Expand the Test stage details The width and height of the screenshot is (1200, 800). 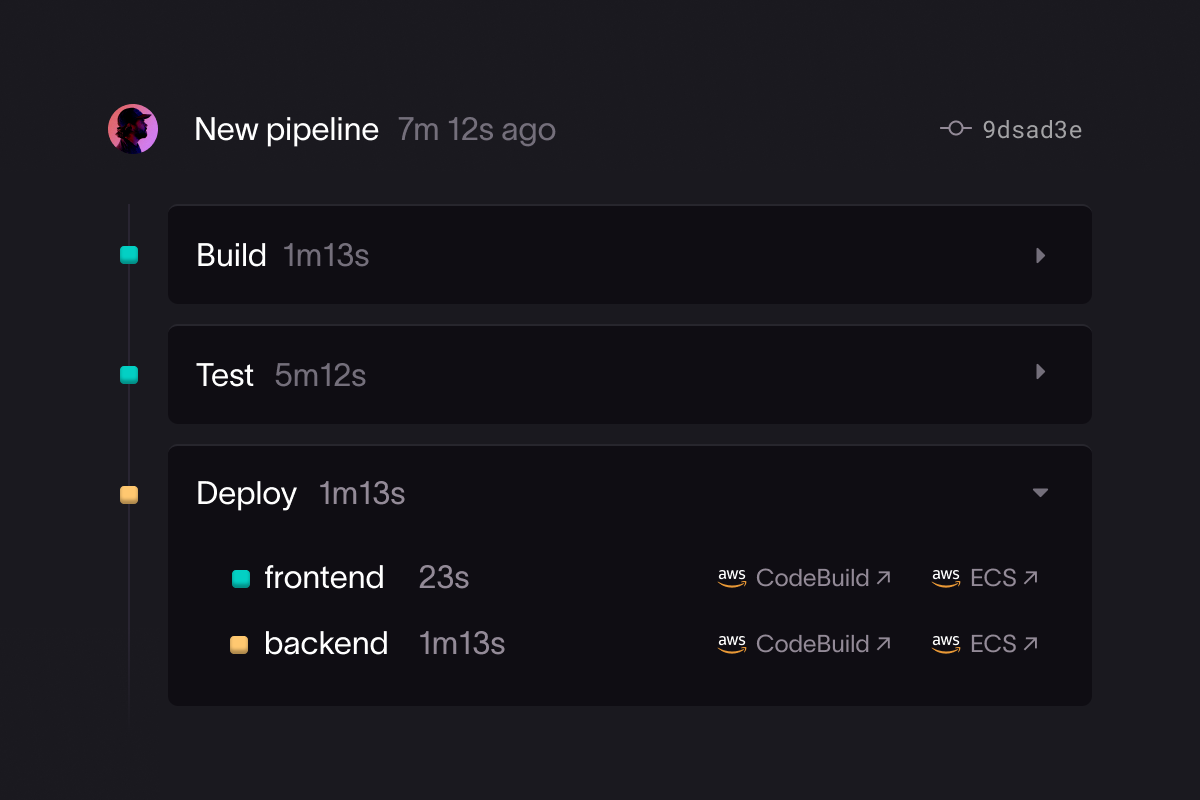[x=1040, y=372]
